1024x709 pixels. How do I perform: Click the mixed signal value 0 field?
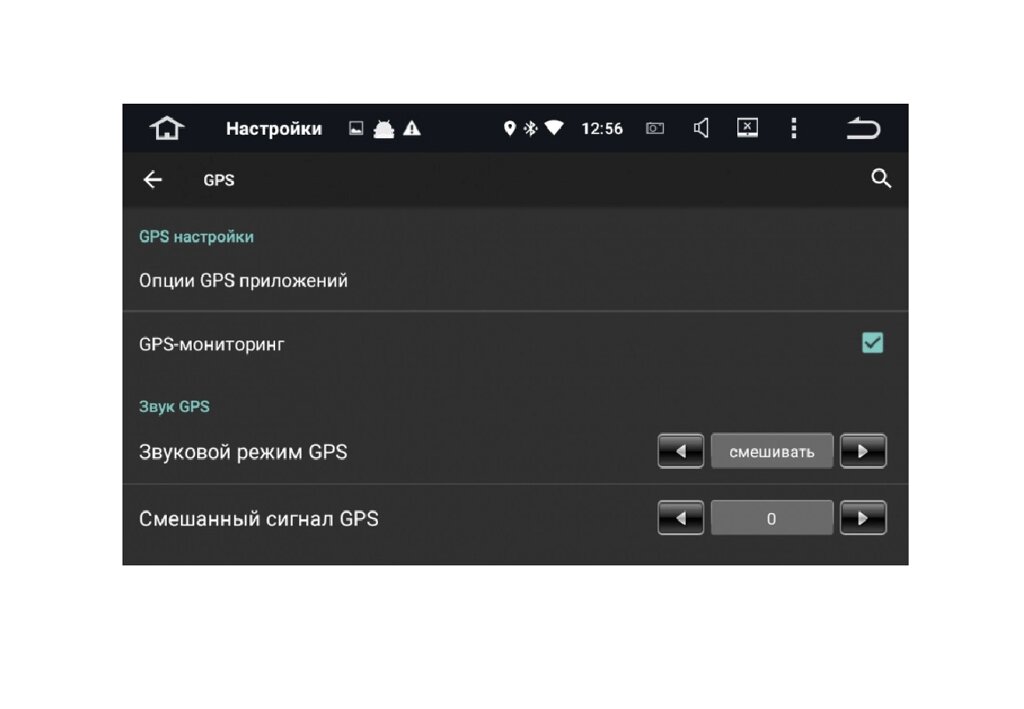pyautogui.click(x=772, y=518)
